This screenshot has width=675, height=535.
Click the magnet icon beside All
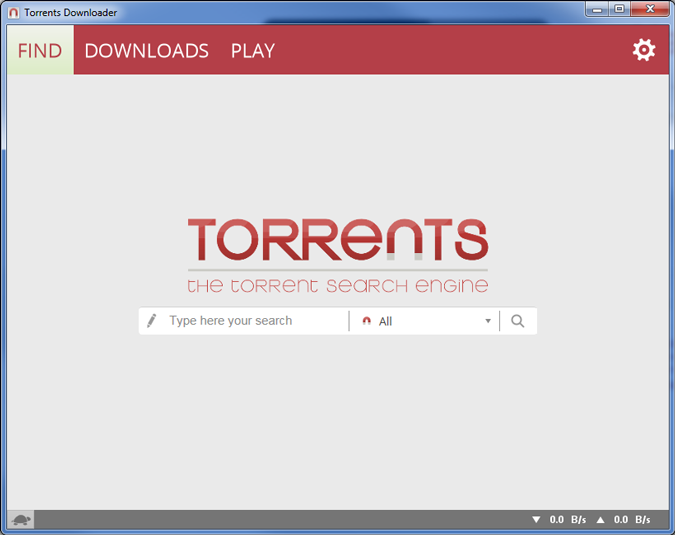366,321
